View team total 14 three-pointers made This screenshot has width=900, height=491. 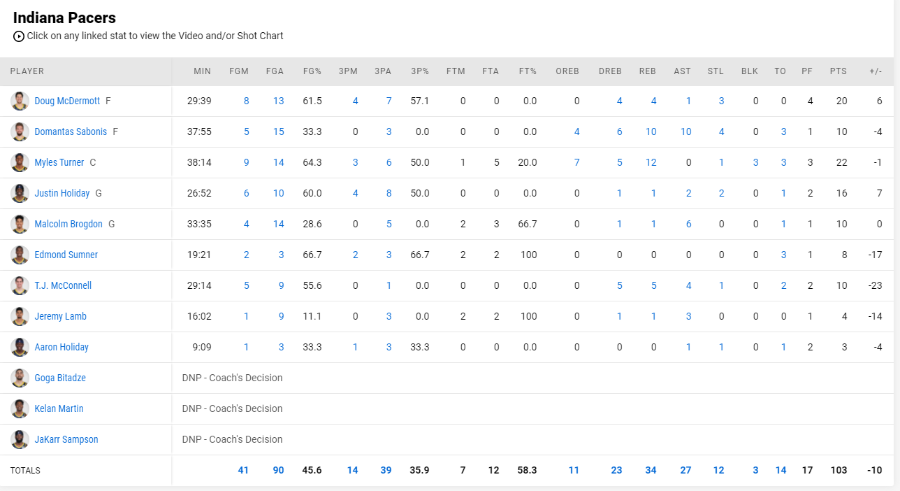tap(352, 470)
